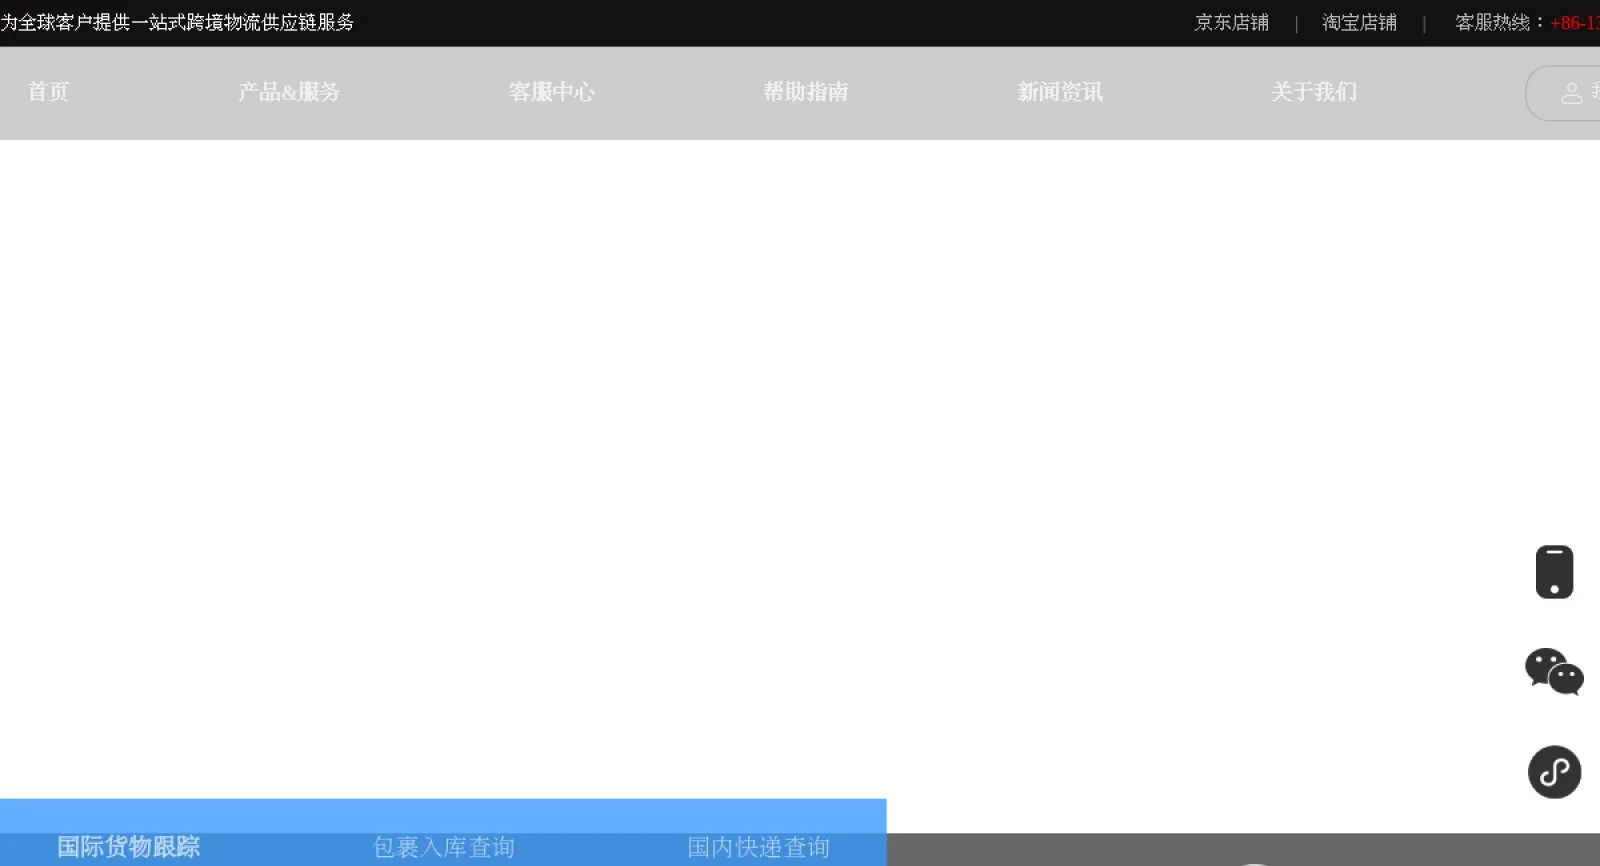Click the user account icon in navbar
This screenshot has width=1600, height=866.
(x=1571, y=93)
